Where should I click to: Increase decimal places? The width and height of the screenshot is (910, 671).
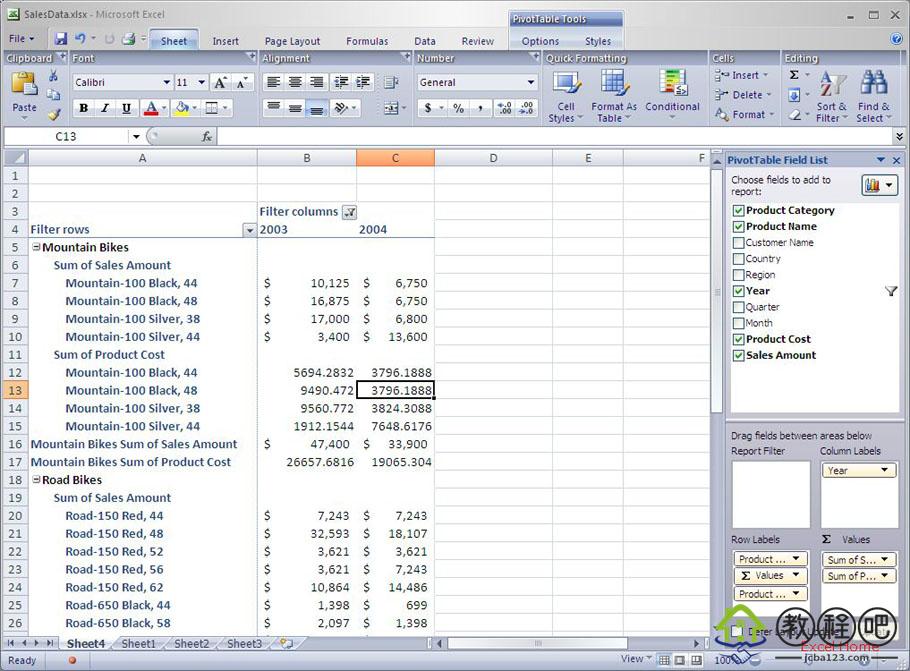504,108
